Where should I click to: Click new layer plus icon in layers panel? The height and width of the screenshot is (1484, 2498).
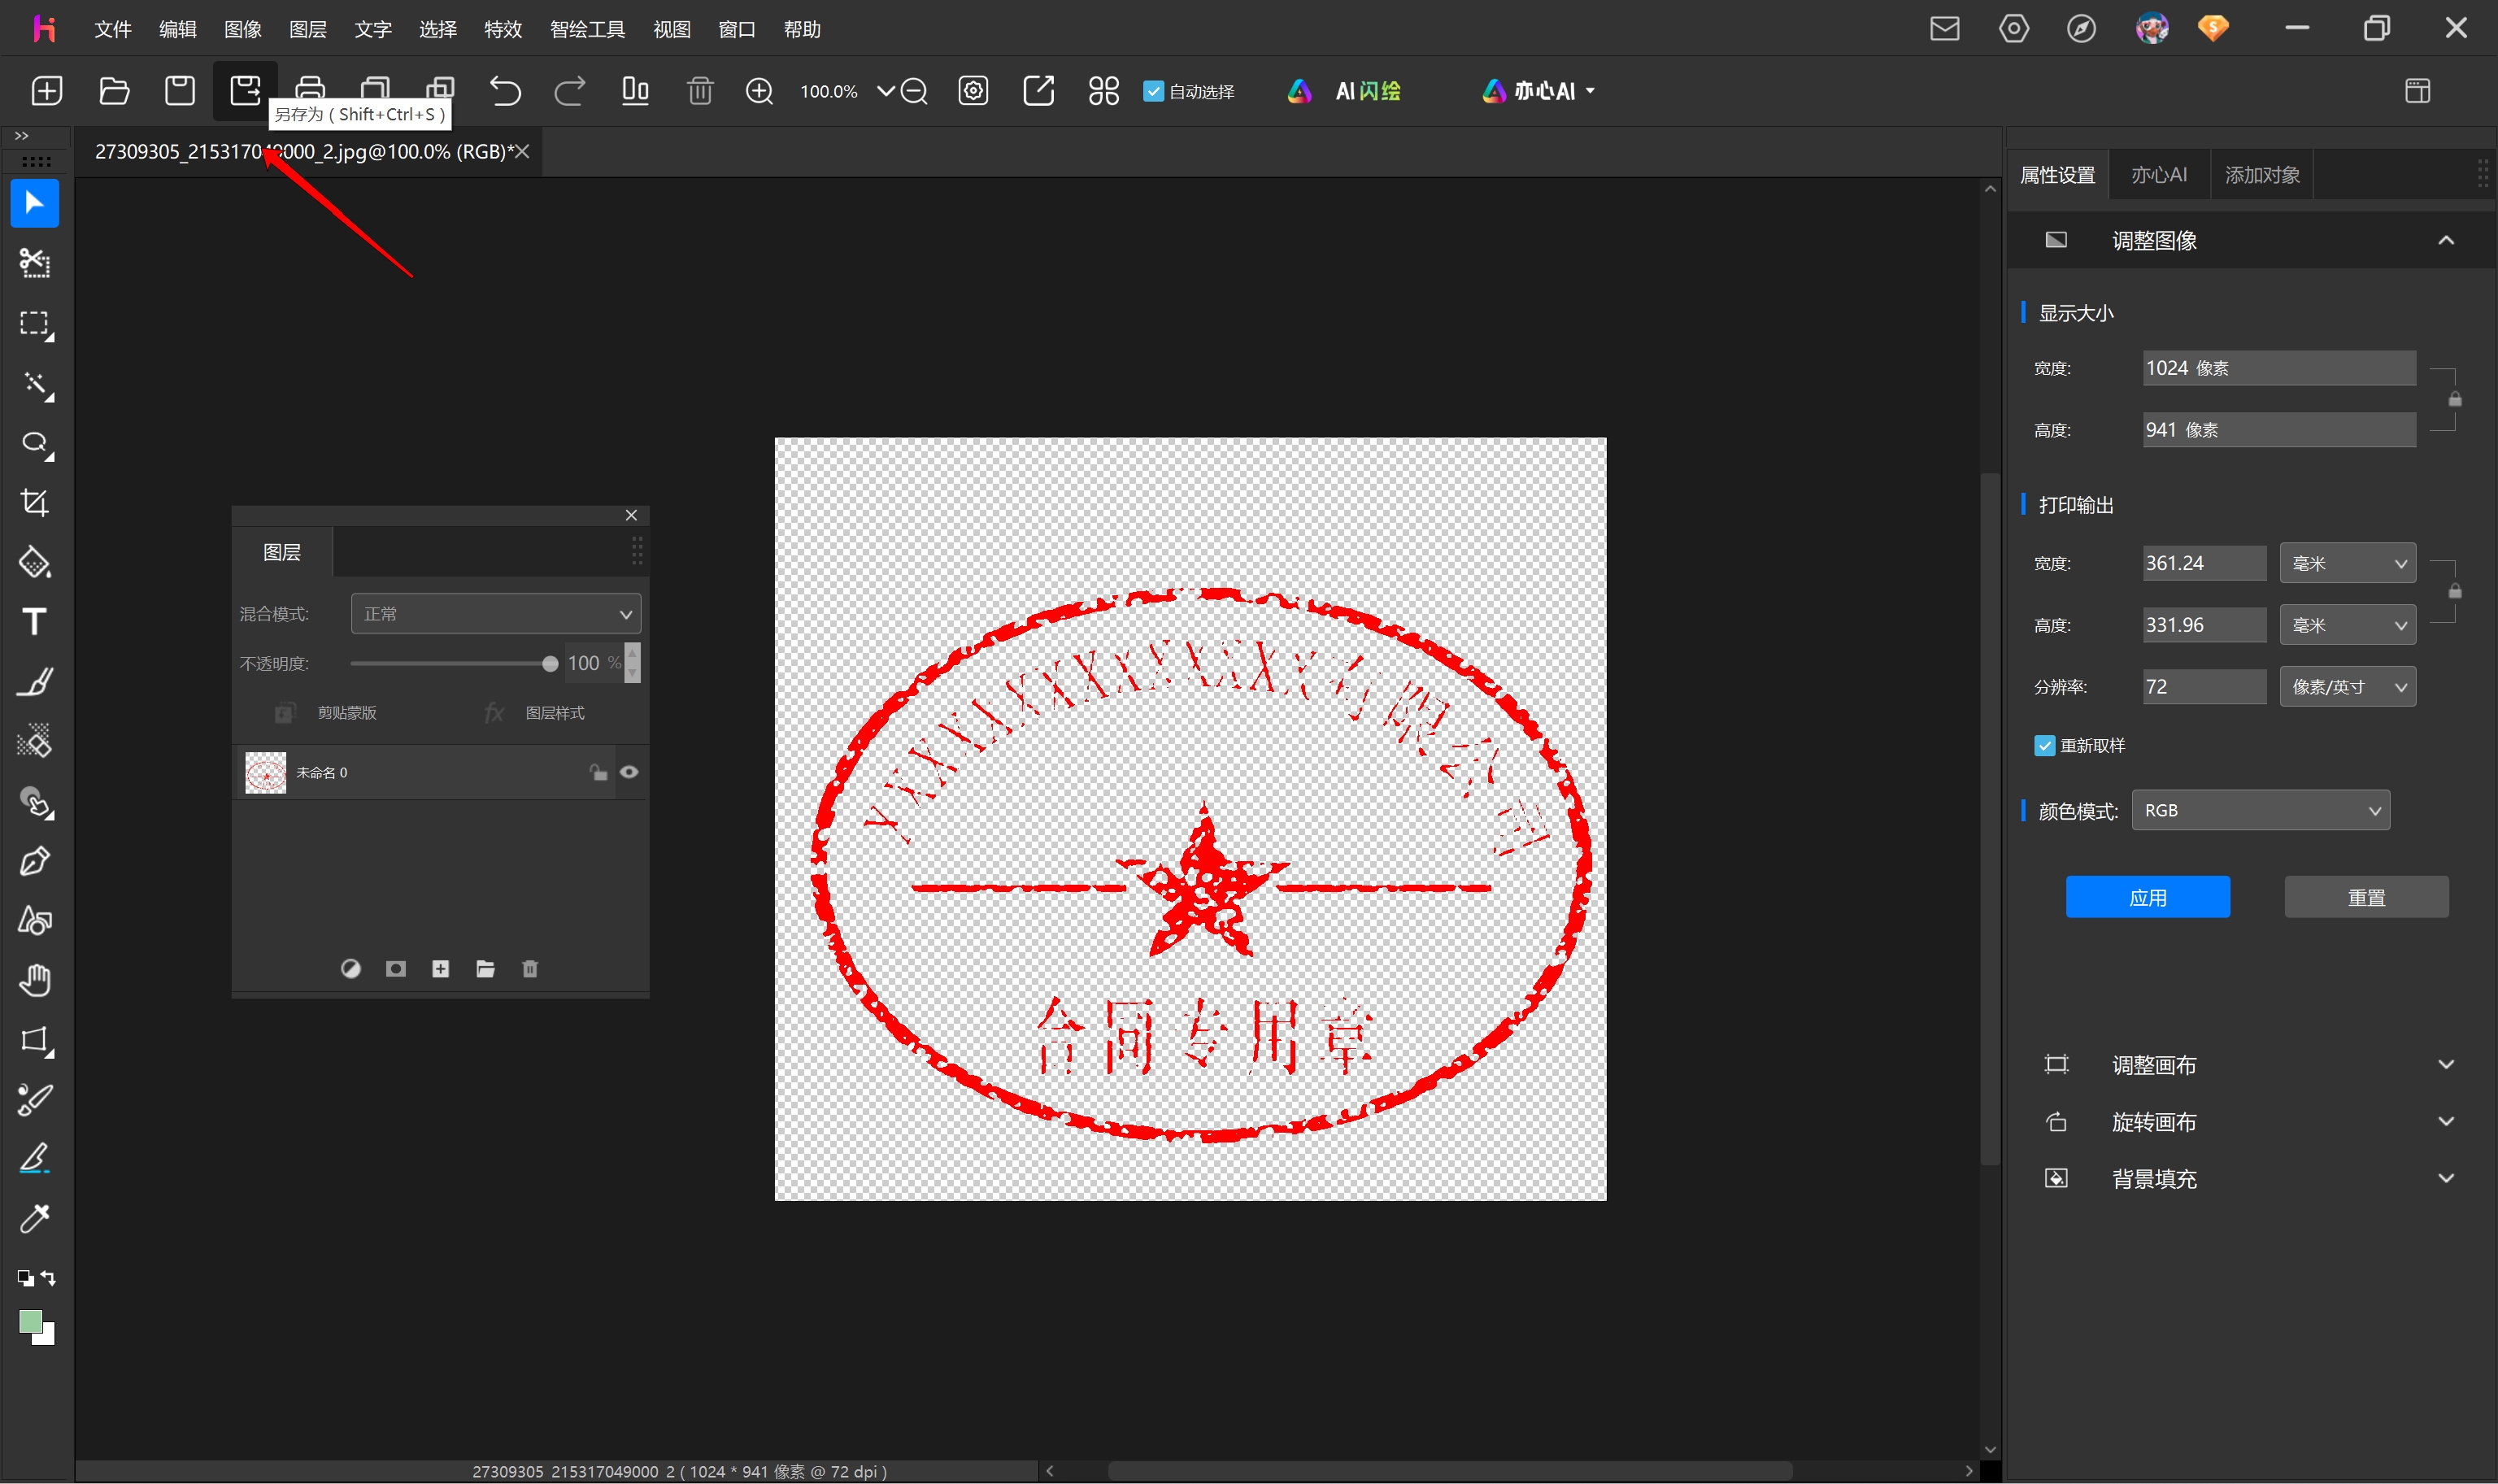pyautogui.click(x=441, y=969)
